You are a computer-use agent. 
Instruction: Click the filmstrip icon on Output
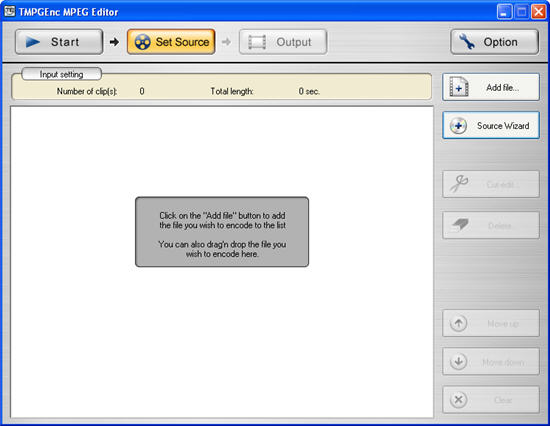click(x=257, y=42)
